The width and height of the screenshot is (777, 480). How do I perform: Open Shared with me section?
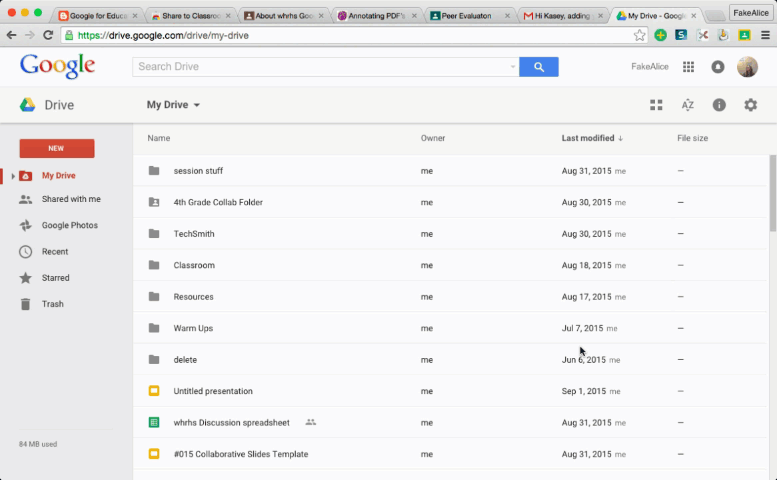coord(70,199)
